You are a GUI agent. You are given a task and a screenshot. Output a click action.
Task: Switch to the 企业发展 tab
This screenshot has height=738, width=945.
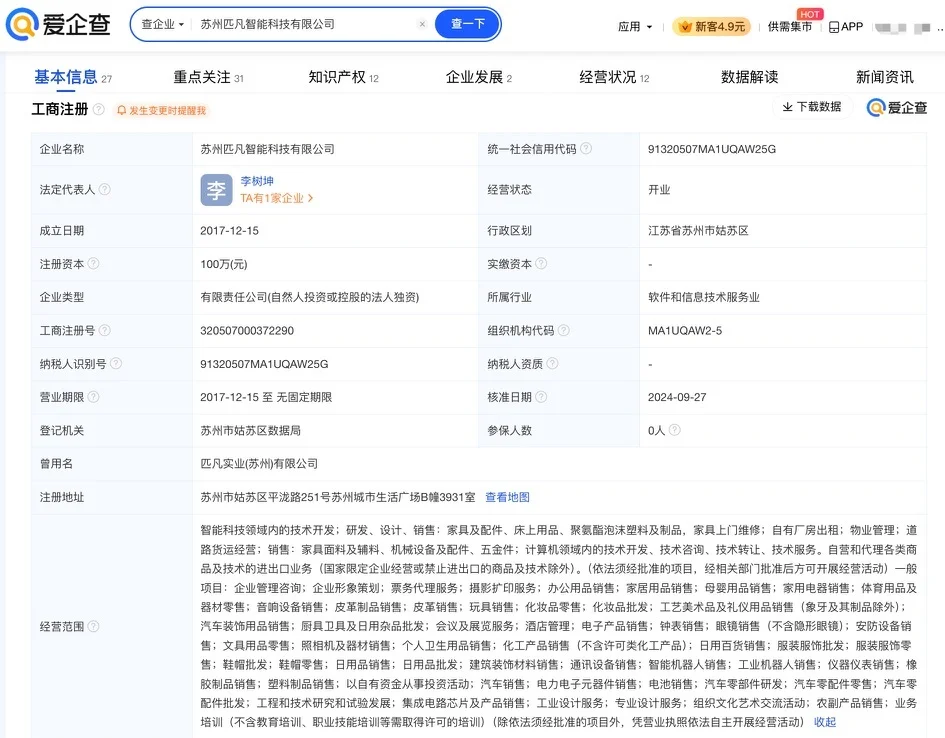tap(479, 77)
